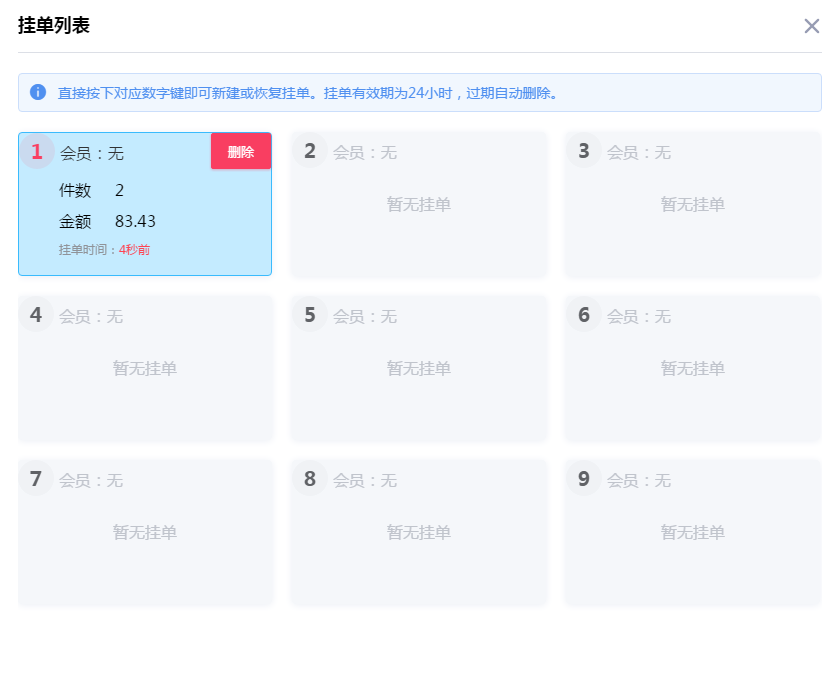Select the number 6 slot badge
This screenshot has width=840, height=688.
coord(584,315)
